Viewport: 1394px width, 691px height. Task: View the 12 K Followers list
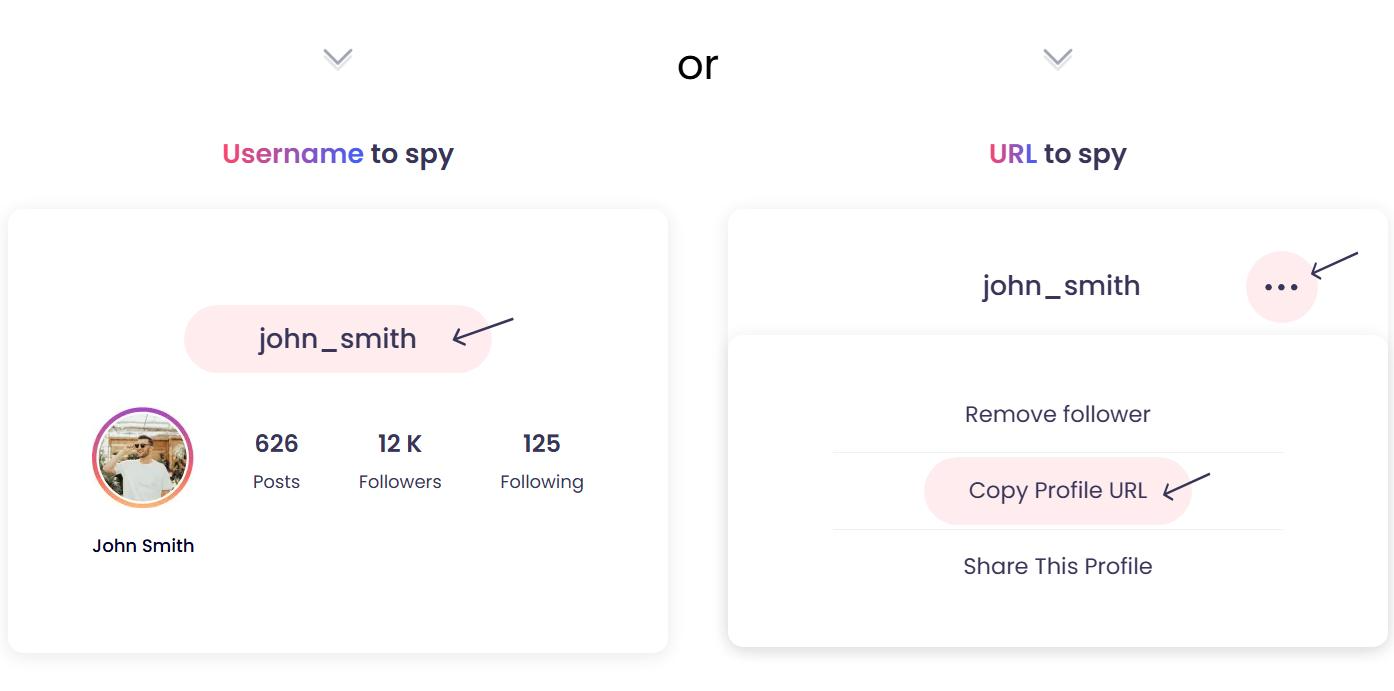click(400, 461)
